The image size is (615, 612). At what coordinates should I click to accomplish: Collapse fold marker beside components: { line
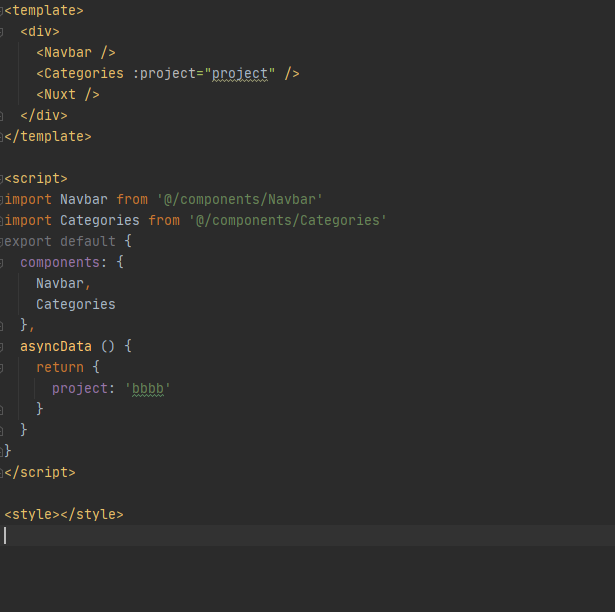click(1, 263)
